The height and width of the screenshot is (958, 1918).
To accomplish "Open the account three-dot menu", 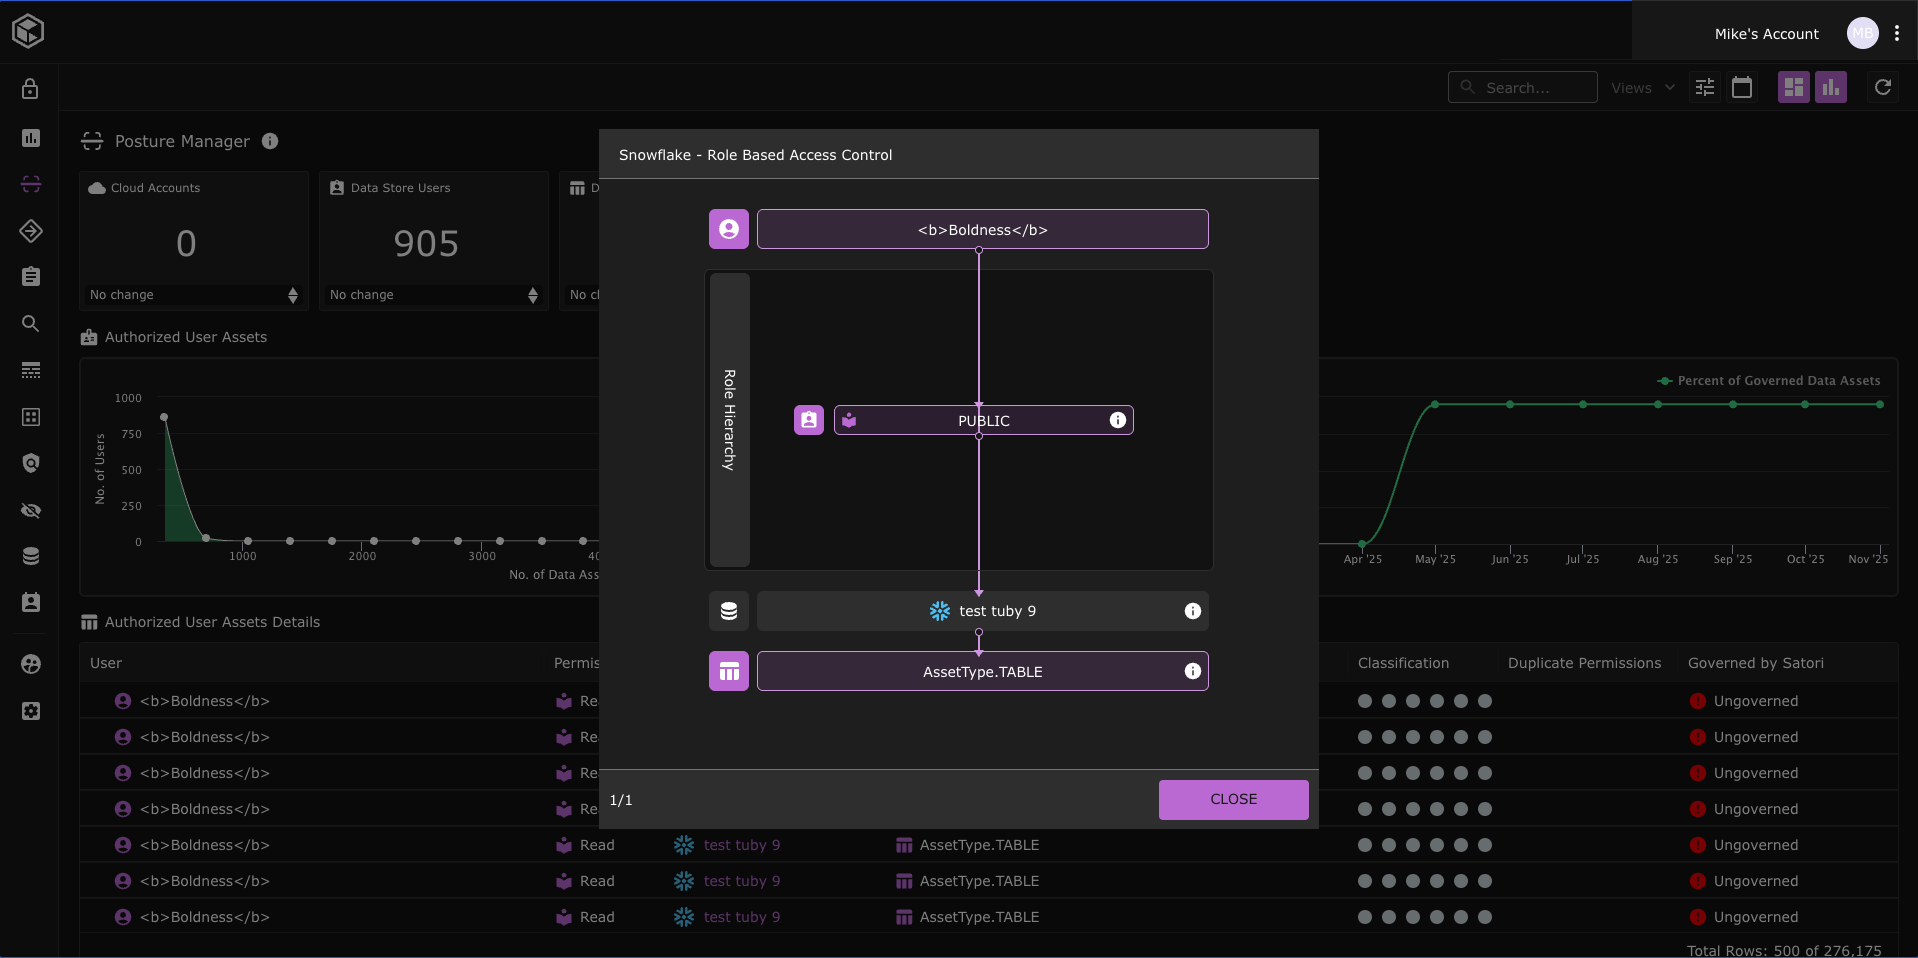I will pos(1897,33).
